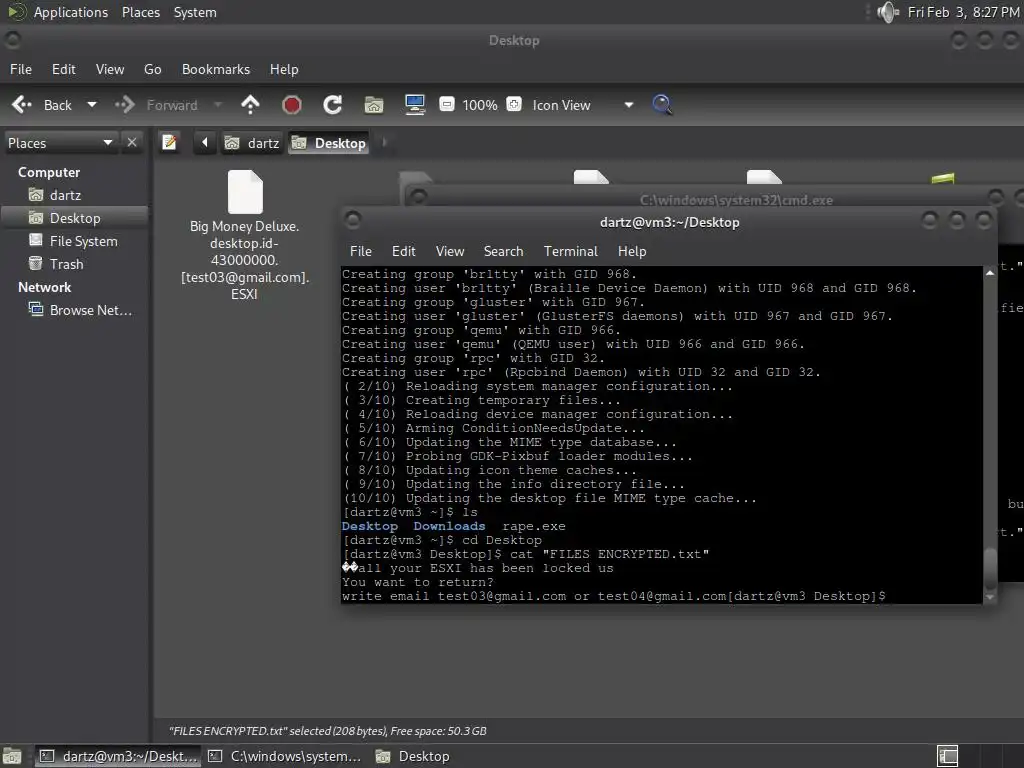Click rape.exe text in terminal output

(534, 526)
